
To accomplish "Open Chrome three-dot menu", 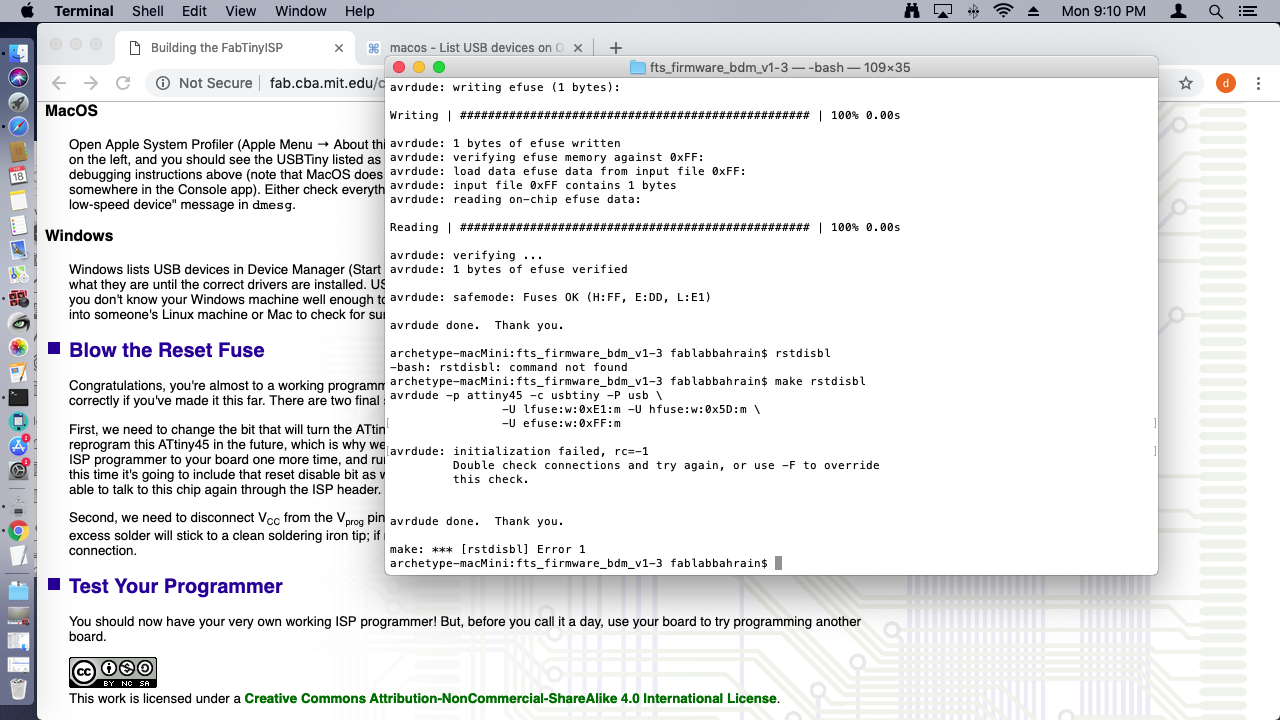I will (1260, 83).
